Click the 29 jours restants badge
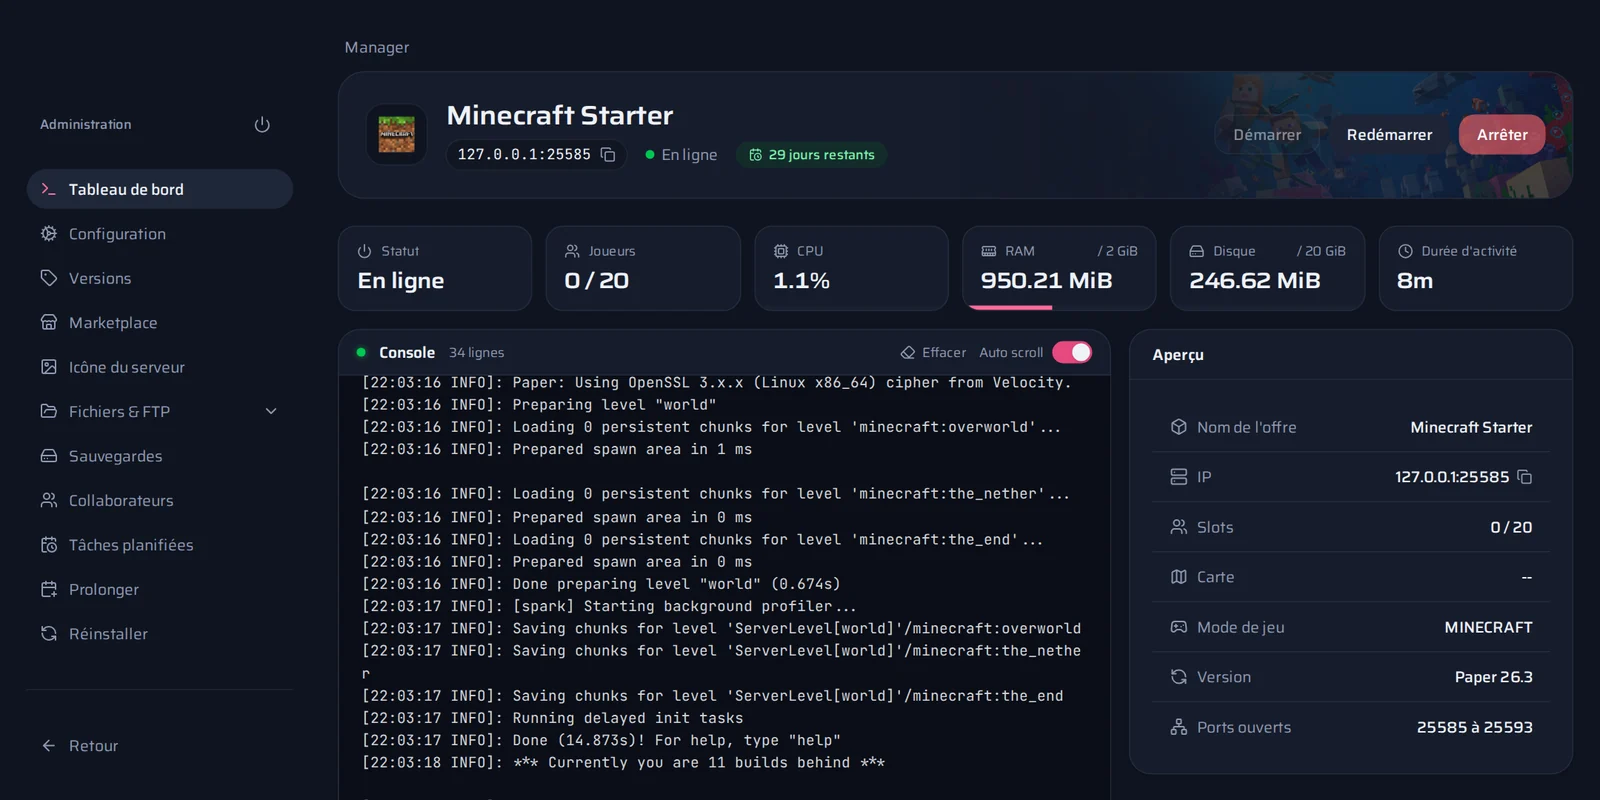 pos(812,155)
